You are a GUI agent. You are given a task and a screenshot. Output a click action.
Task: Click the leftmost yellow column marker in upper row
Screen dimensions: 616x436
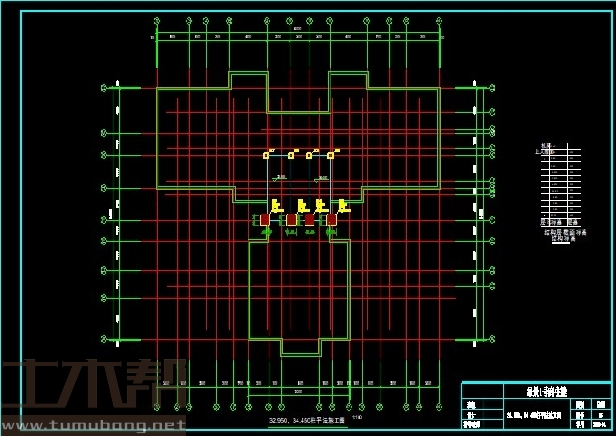[x=266, y=155]
